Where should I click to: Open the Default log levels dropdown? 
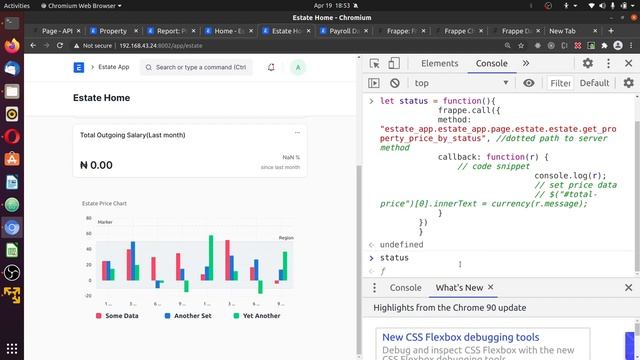pyautogui.click(x=594, y=83)
